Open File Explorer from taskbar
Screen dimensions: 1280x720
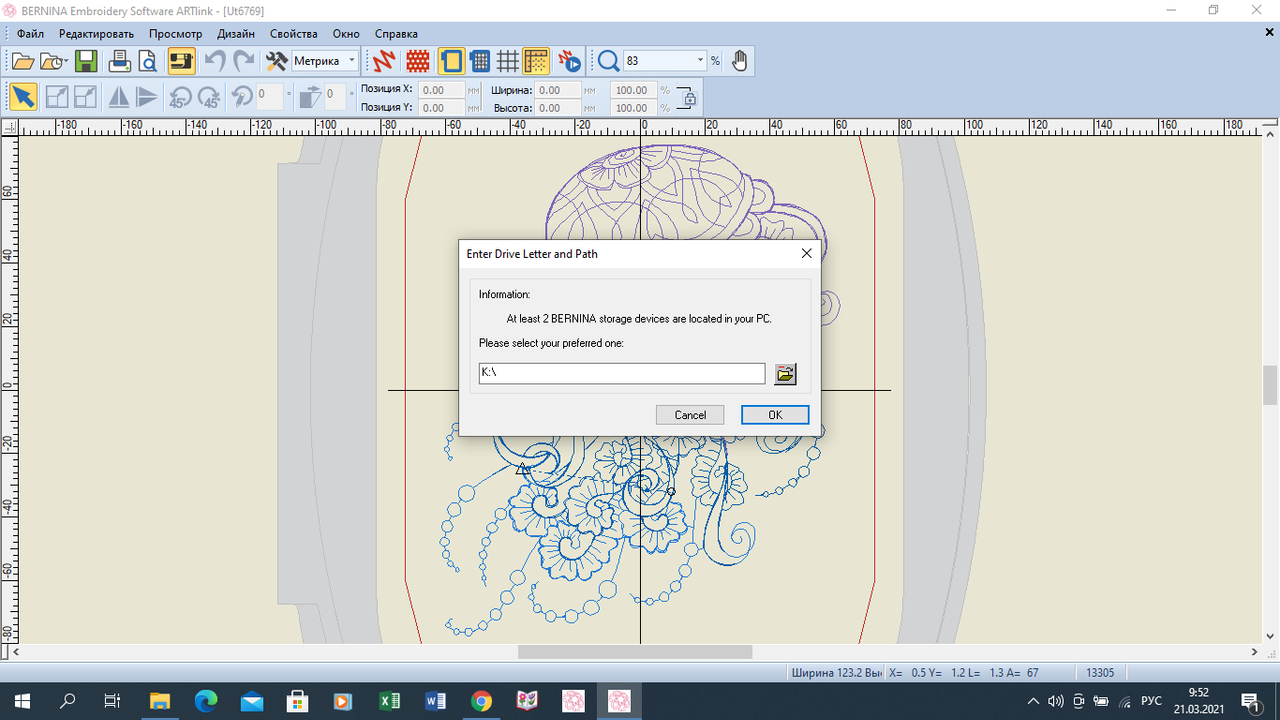tap(160, 701)
